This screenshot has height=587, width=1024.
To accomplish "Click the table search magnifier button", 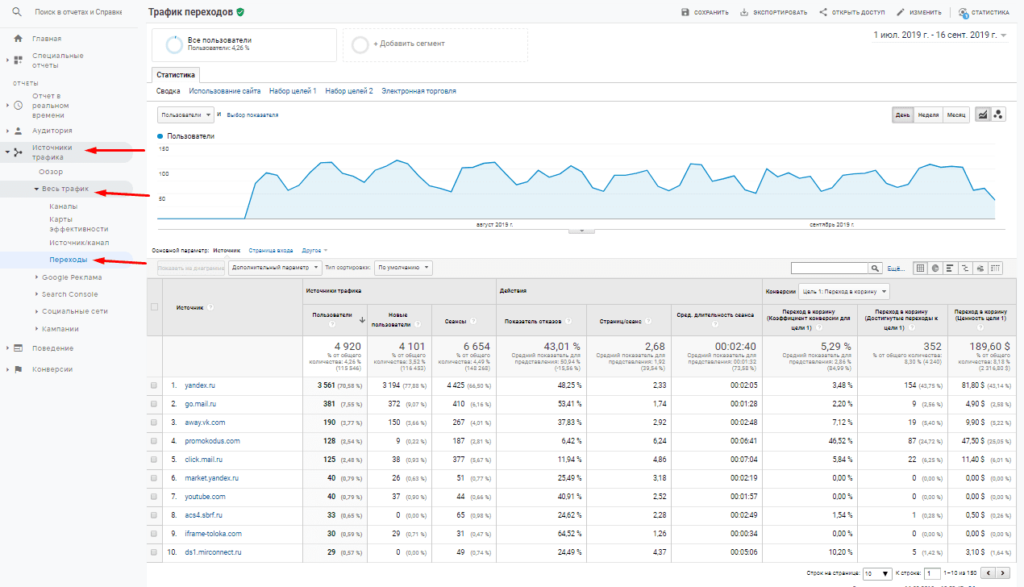I will pos(876,268).
